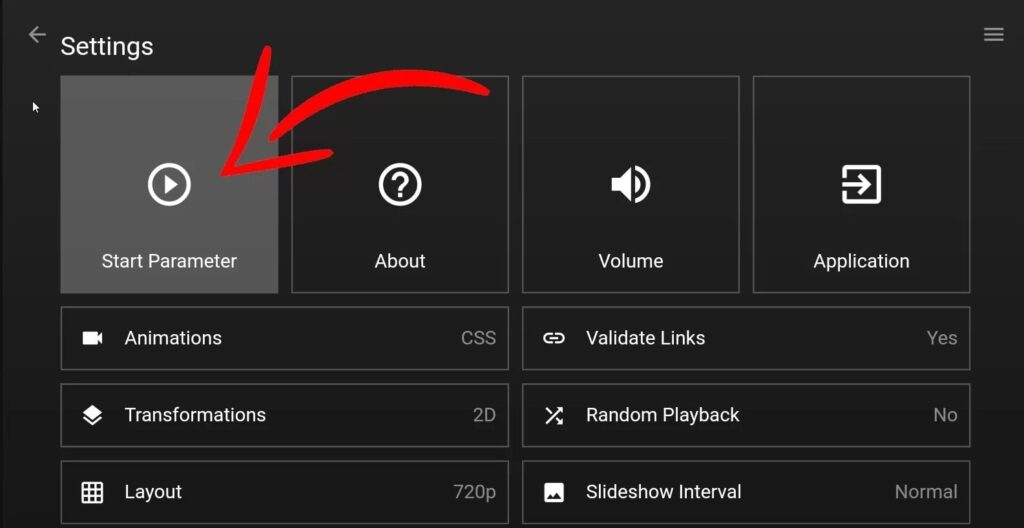Open the hamburger menu
This screenshot has width=1024, height=528.
pyautogui.click(x=993, y=35)
